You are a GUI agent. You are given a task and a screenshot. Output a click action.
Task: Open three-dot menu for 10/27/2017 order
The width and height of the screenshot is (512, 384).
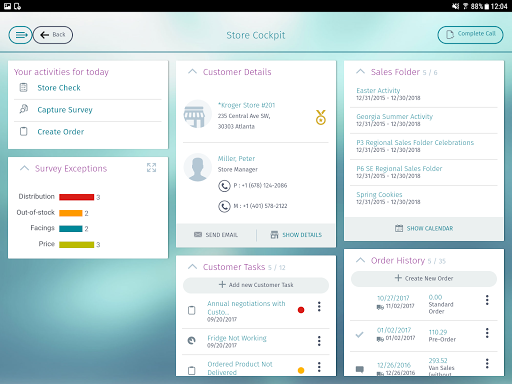[x=487, y=300]
